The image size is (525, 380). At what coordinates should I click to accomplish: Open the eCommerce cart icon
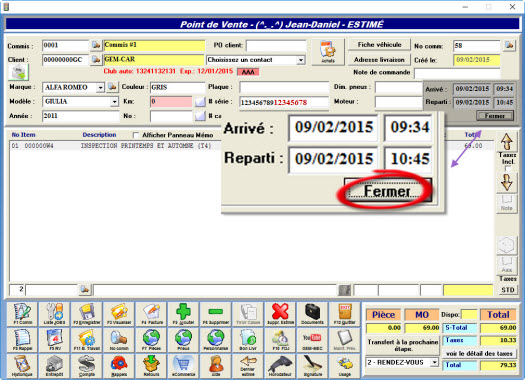pos(183,366)
